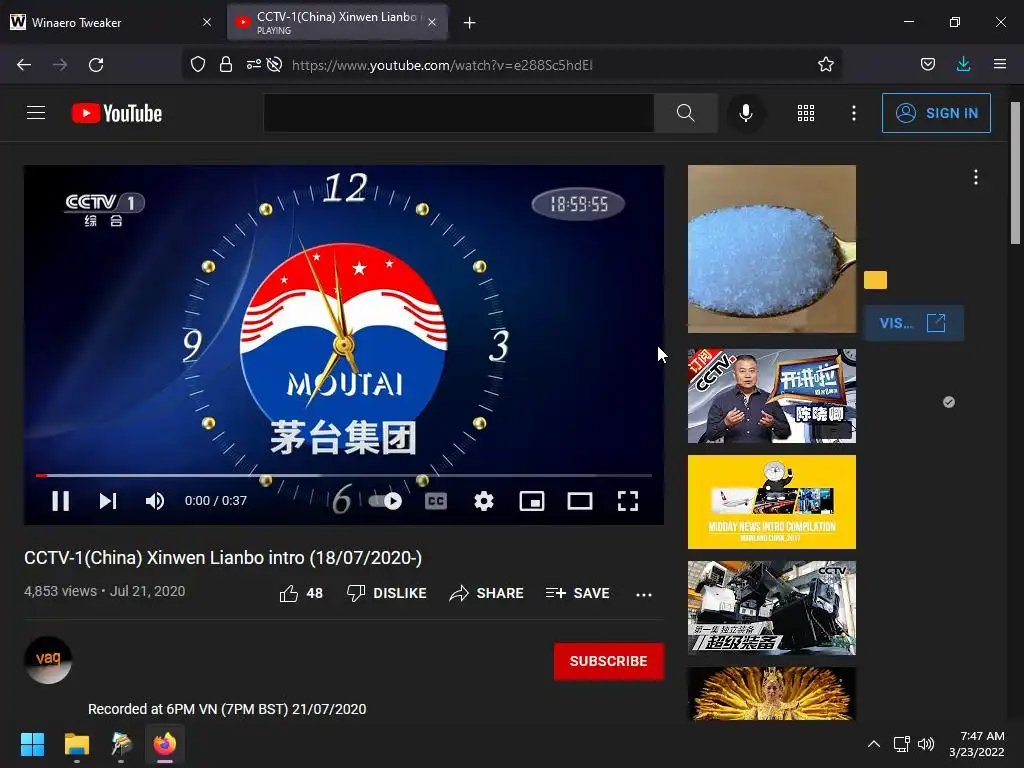
Task: Click the Firefox taskbar icon
Action: [x=165, y=744]
